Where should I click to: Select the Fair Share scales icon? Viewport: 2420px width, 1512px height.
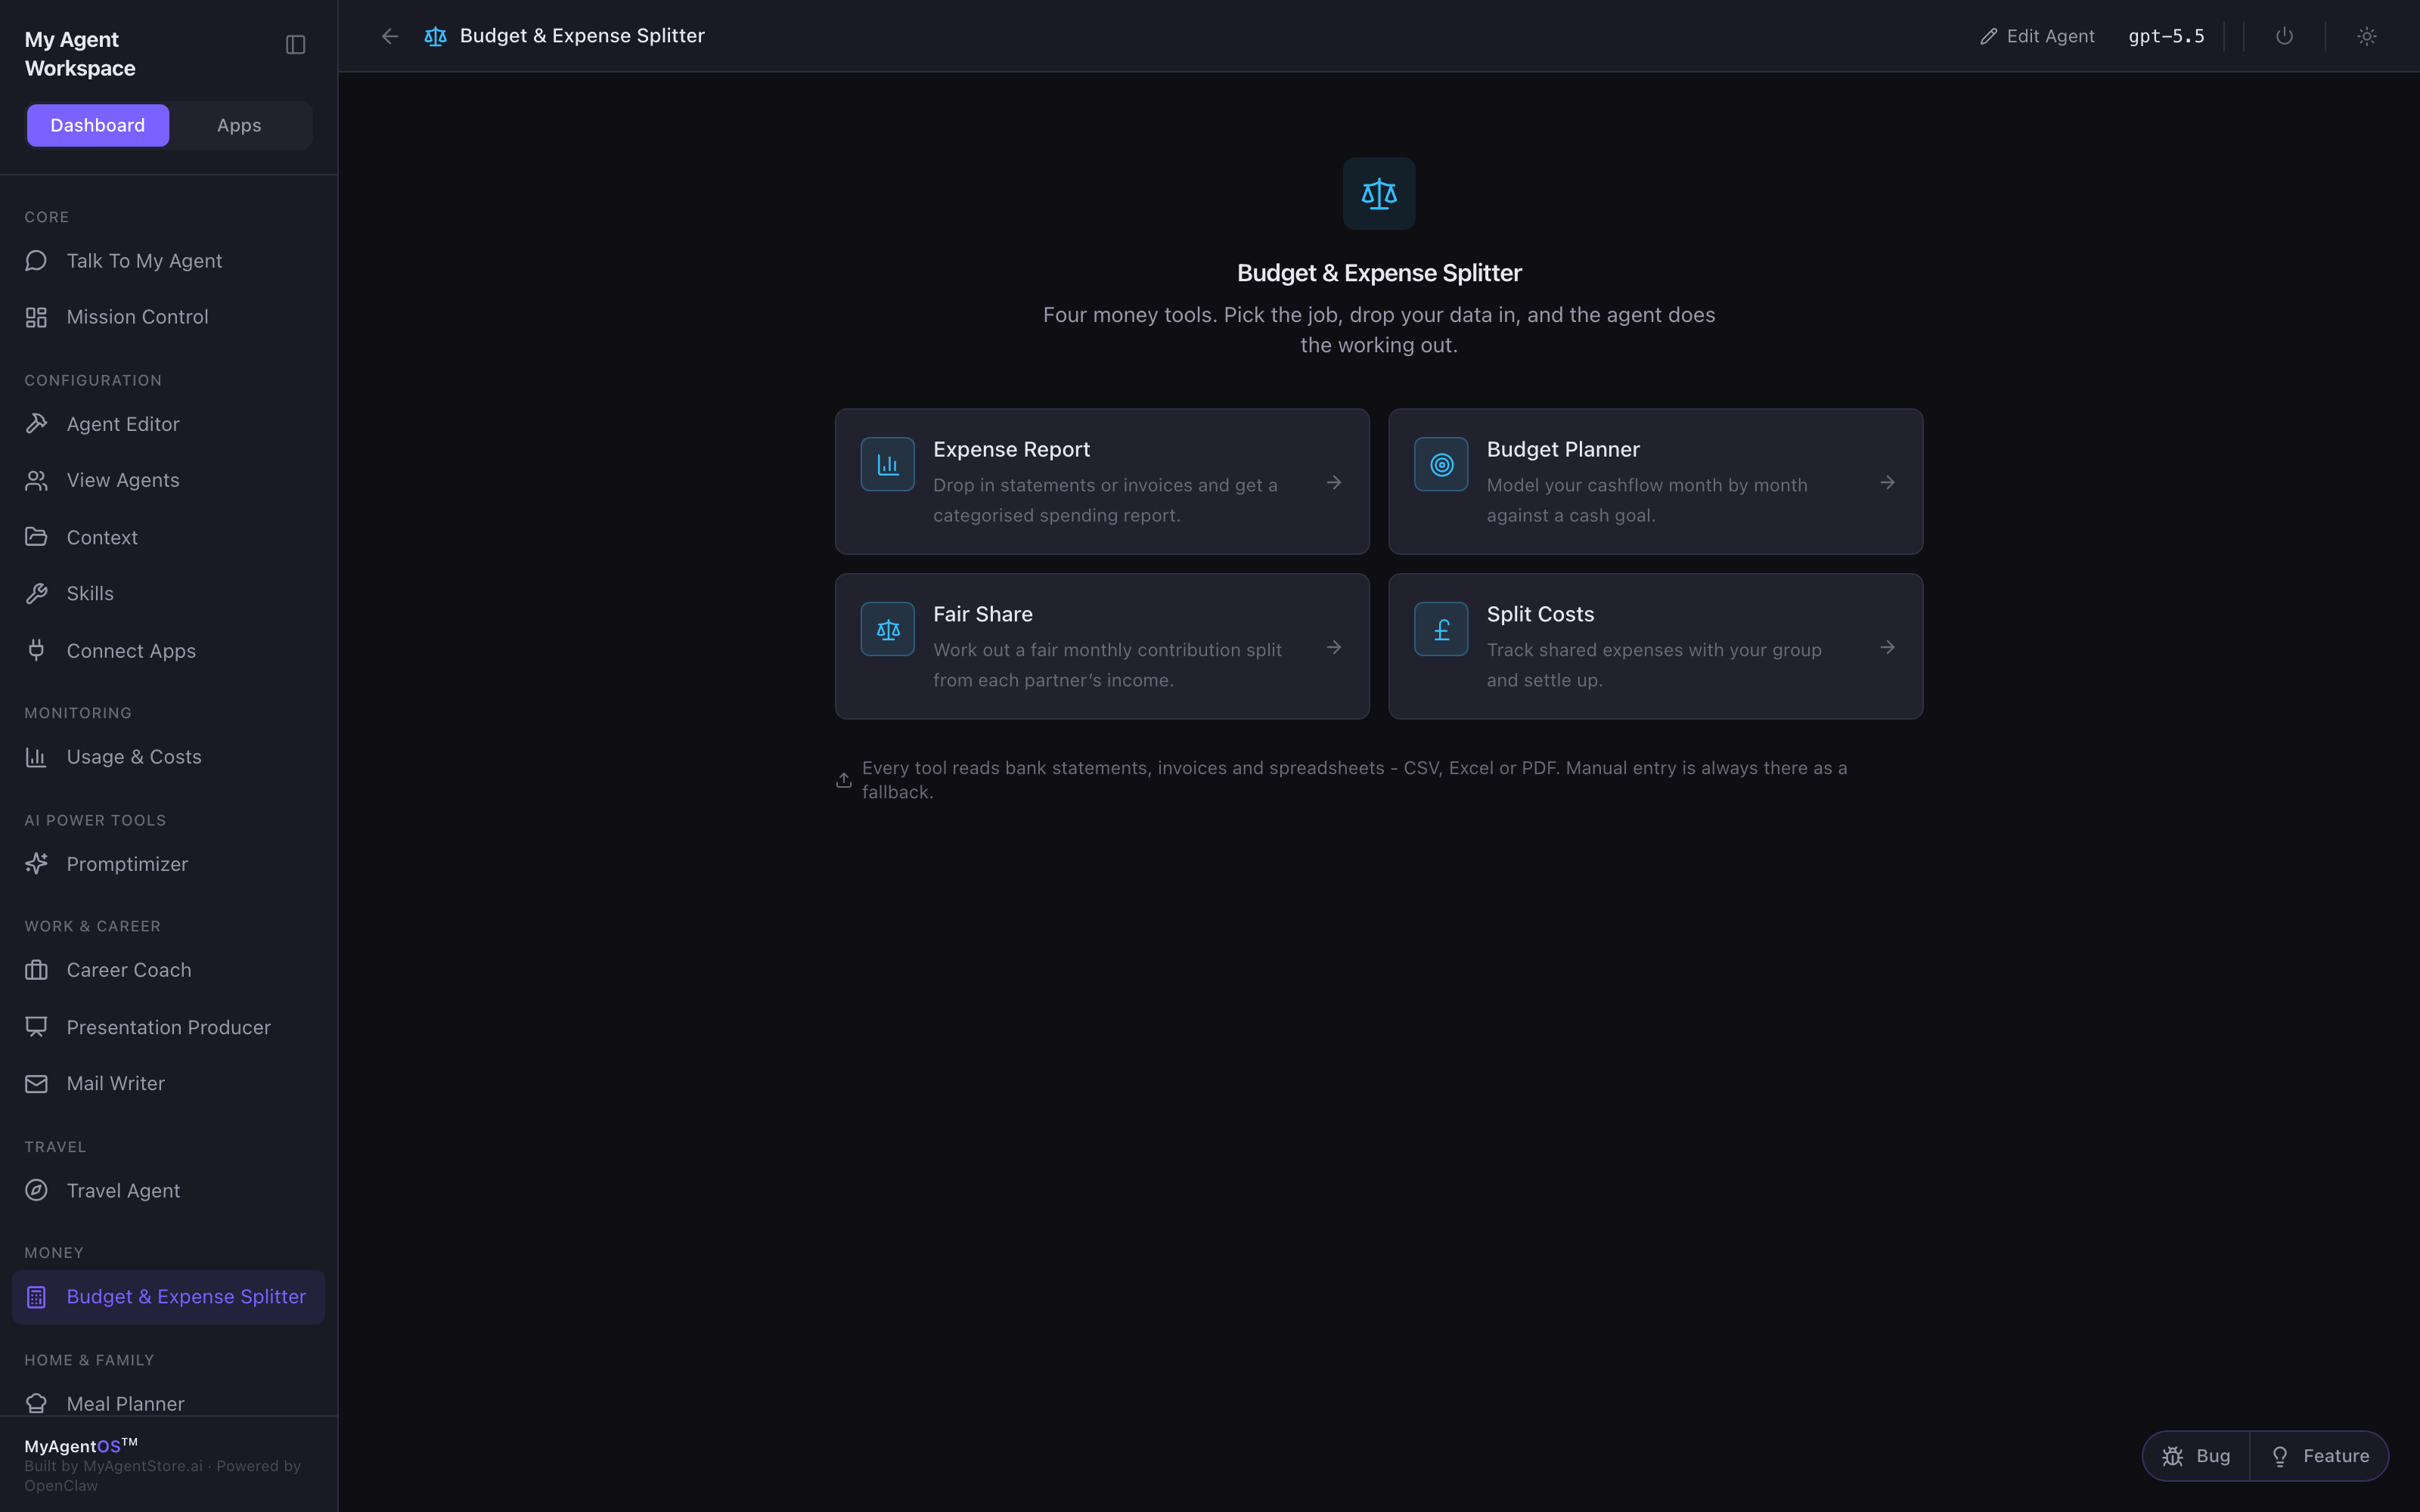(887, 629)
